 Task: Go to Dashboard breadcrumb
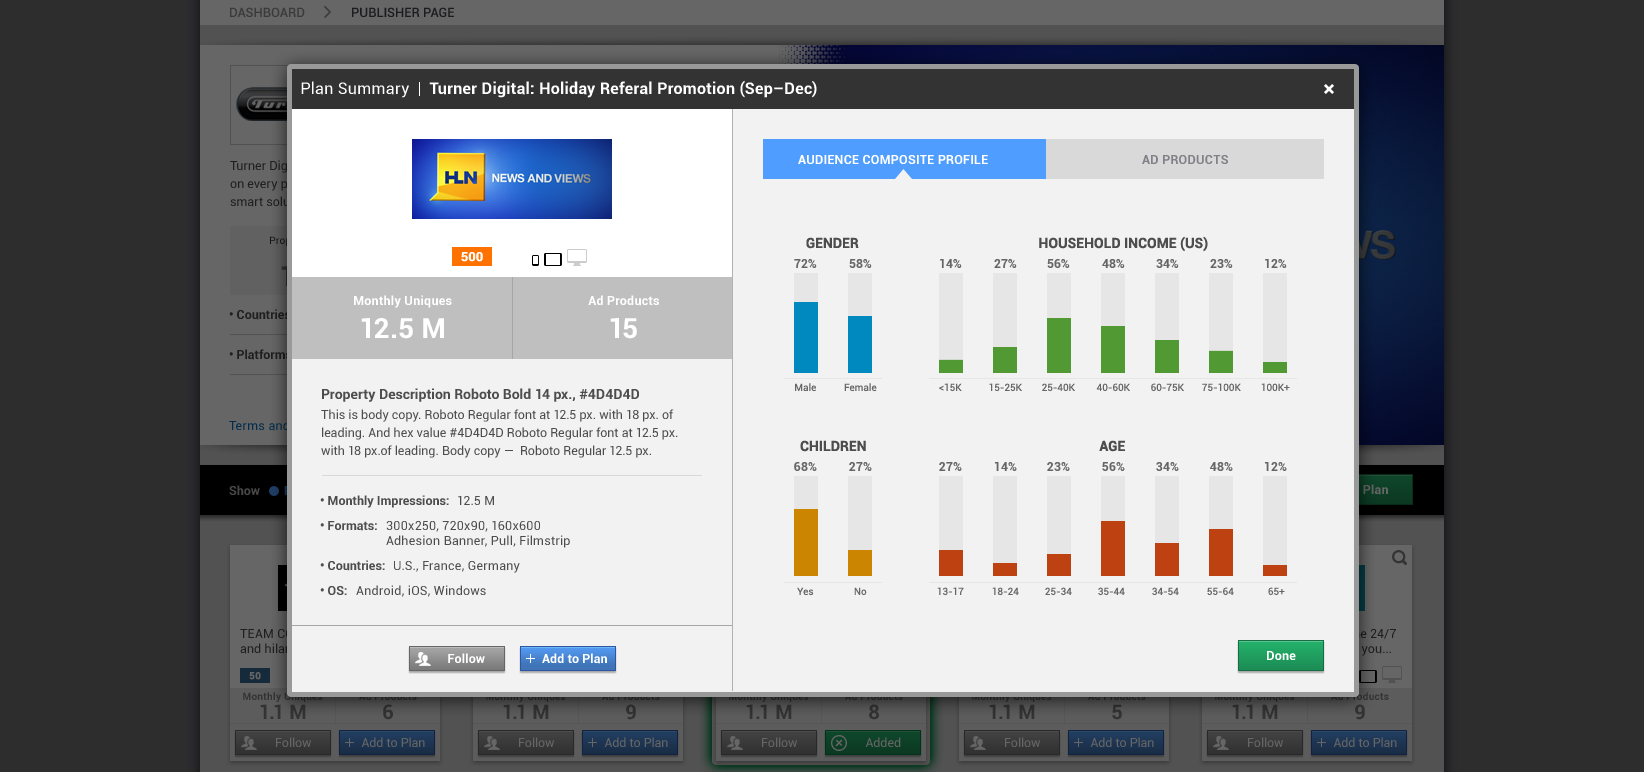(267, 12)
